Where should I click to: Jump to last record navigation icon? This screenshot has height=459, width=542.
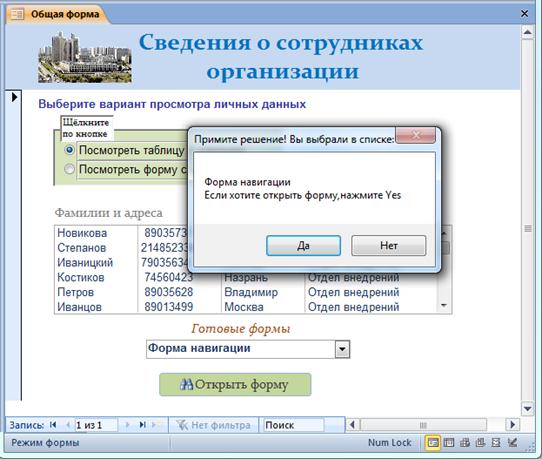point(142,424)
